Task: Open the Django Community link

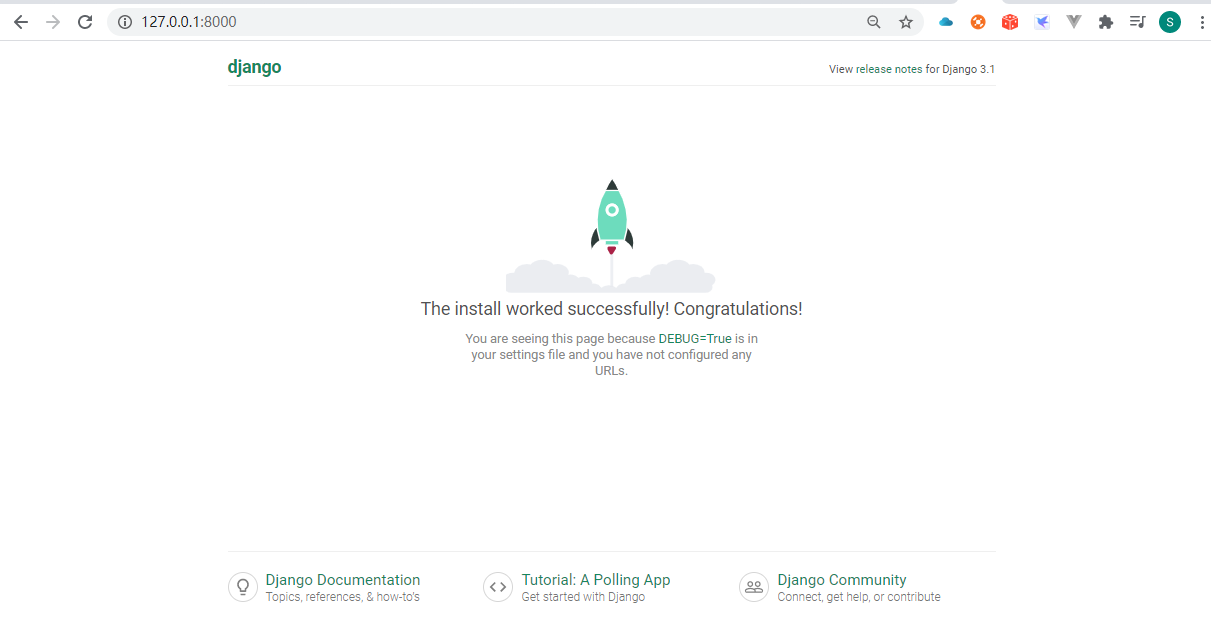Action: click(842, 580)
